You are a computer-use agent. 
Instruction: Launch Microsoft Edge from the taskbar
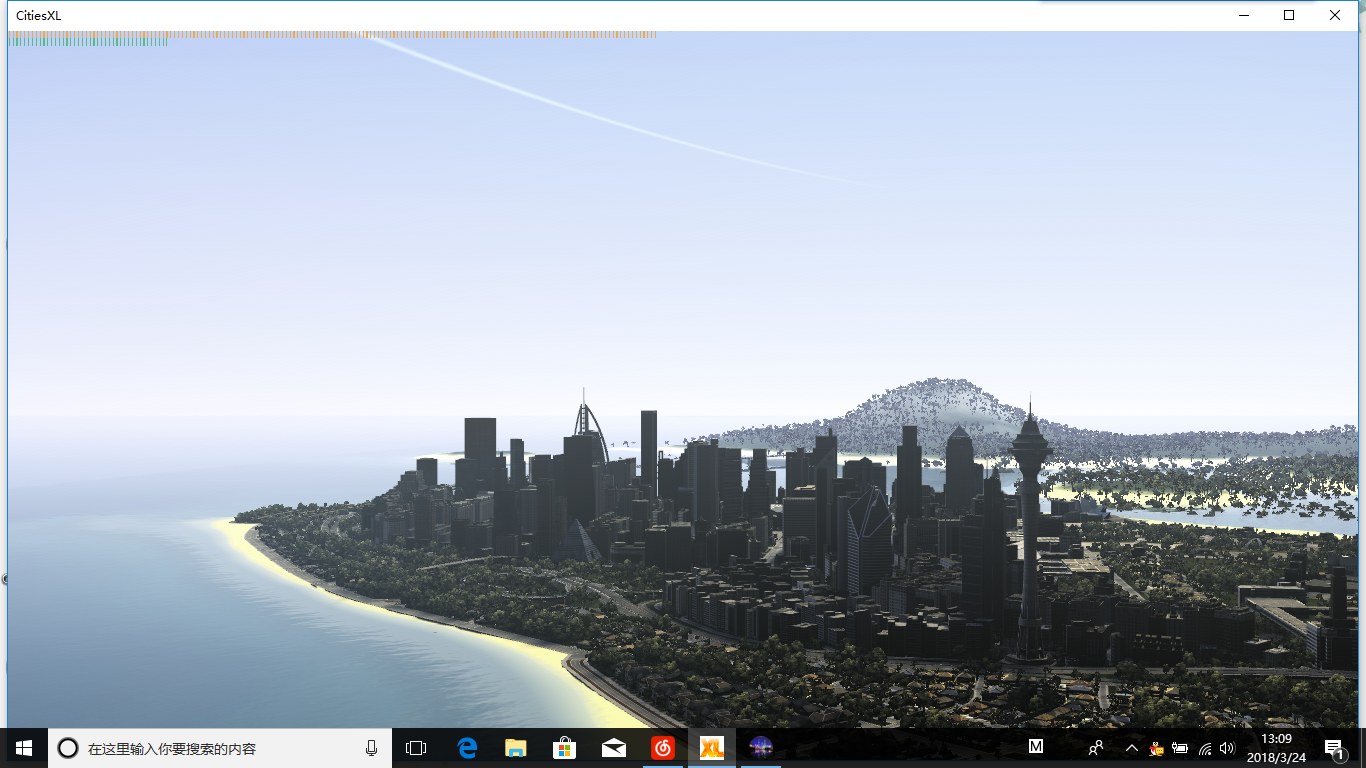click(467, 748)
